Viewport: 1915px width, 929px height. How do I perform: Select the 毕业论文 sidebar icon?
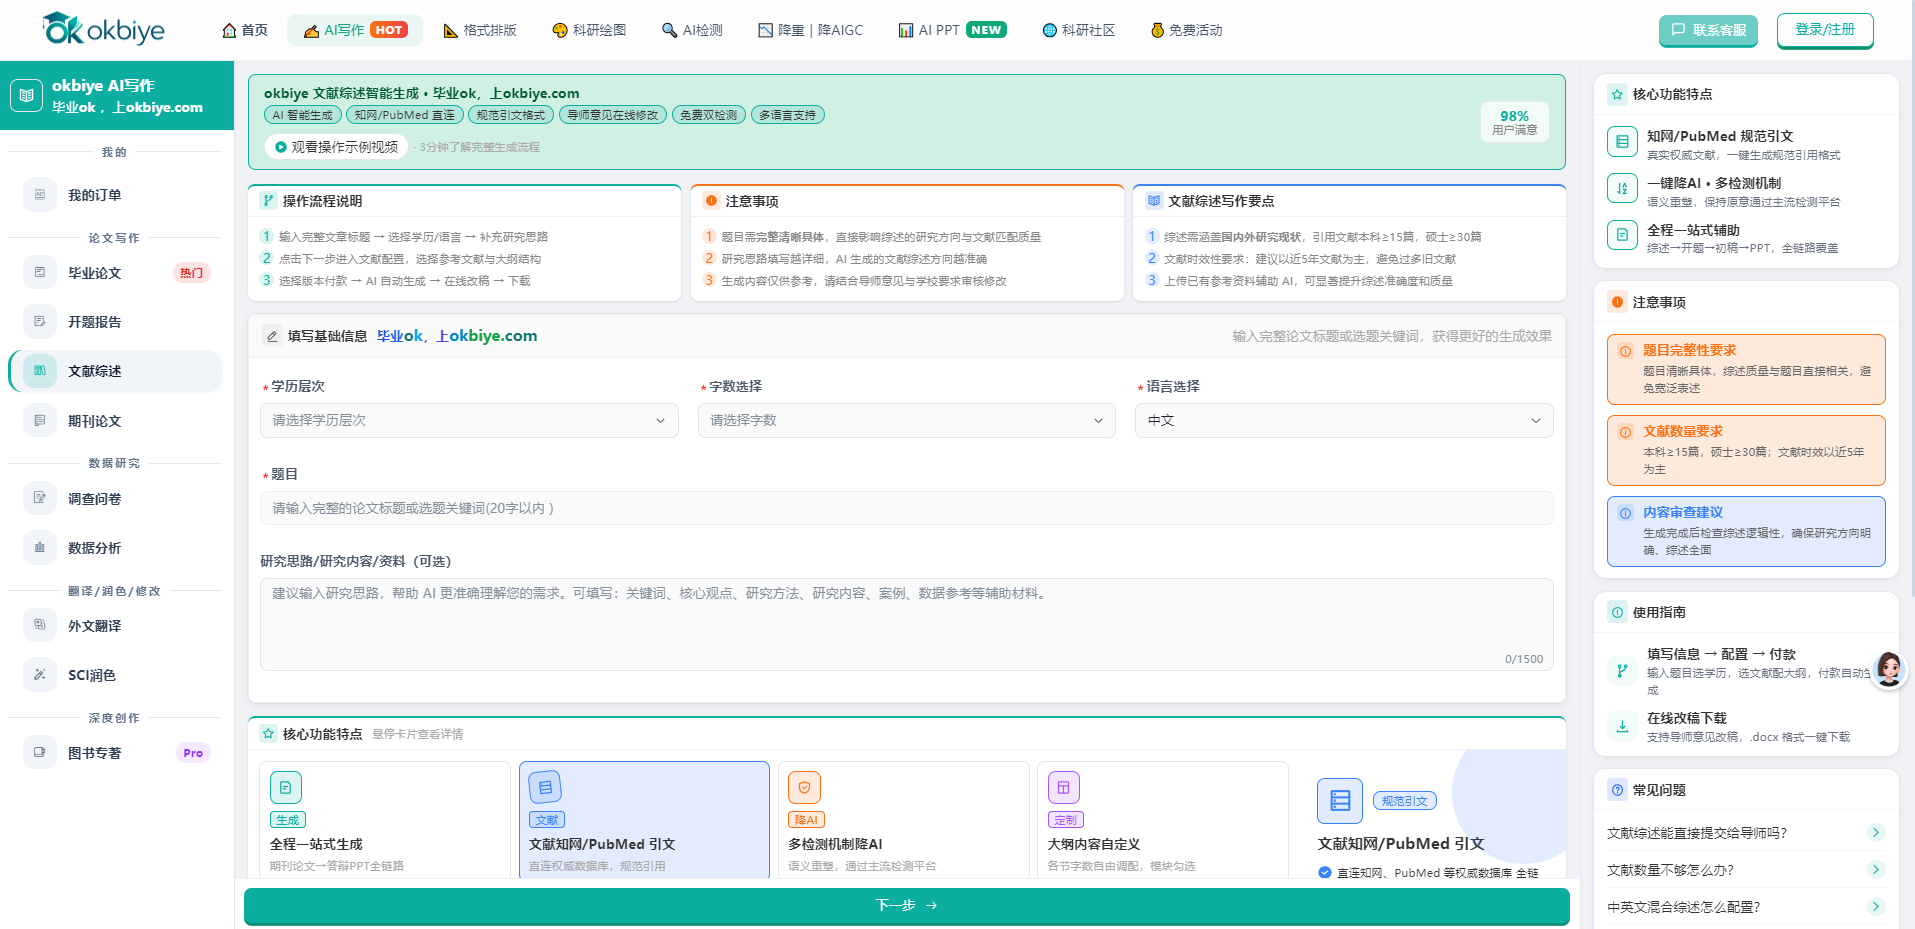(40, 273)
